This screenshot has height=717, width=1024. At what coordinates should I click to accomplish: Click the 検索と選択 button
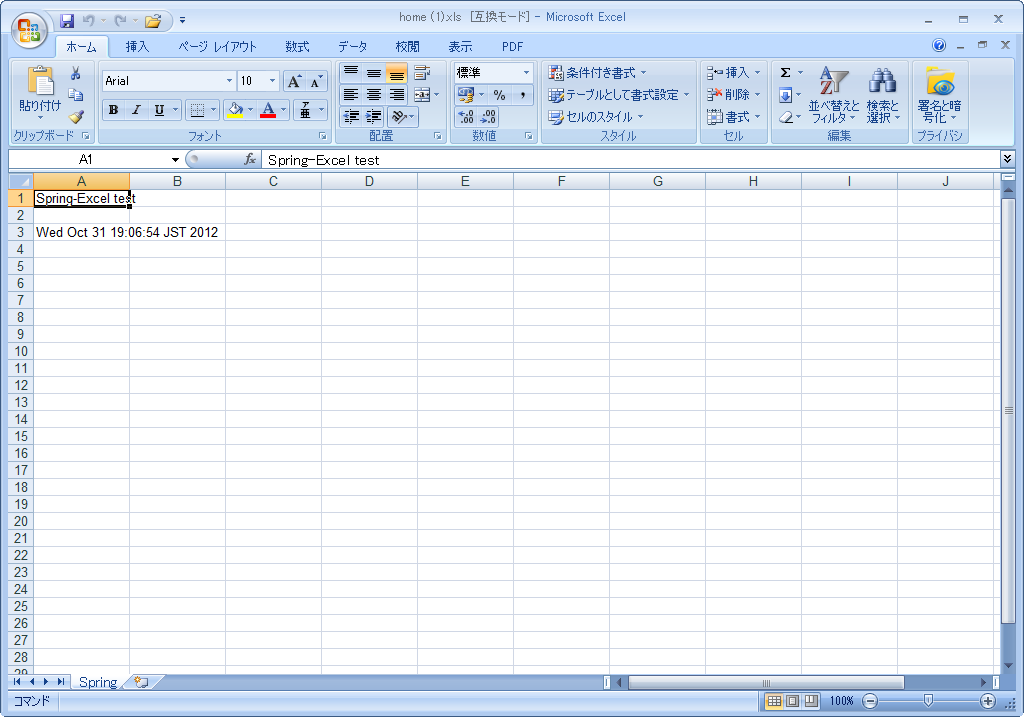point(882,95)
